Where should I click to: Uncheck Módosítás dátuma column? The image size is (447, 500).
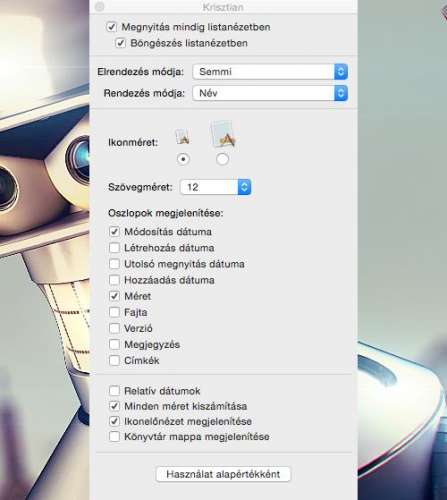pos(114,231)
